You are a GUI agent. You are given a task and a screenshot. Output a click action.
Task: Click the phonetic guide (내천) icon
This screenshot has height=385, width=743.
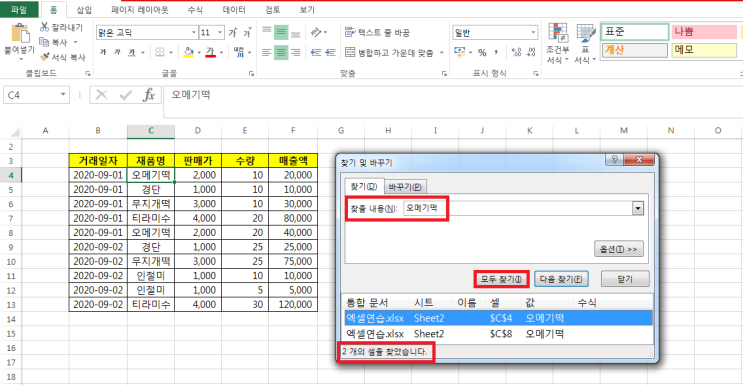pyautogui.click(x=239, y=52)
